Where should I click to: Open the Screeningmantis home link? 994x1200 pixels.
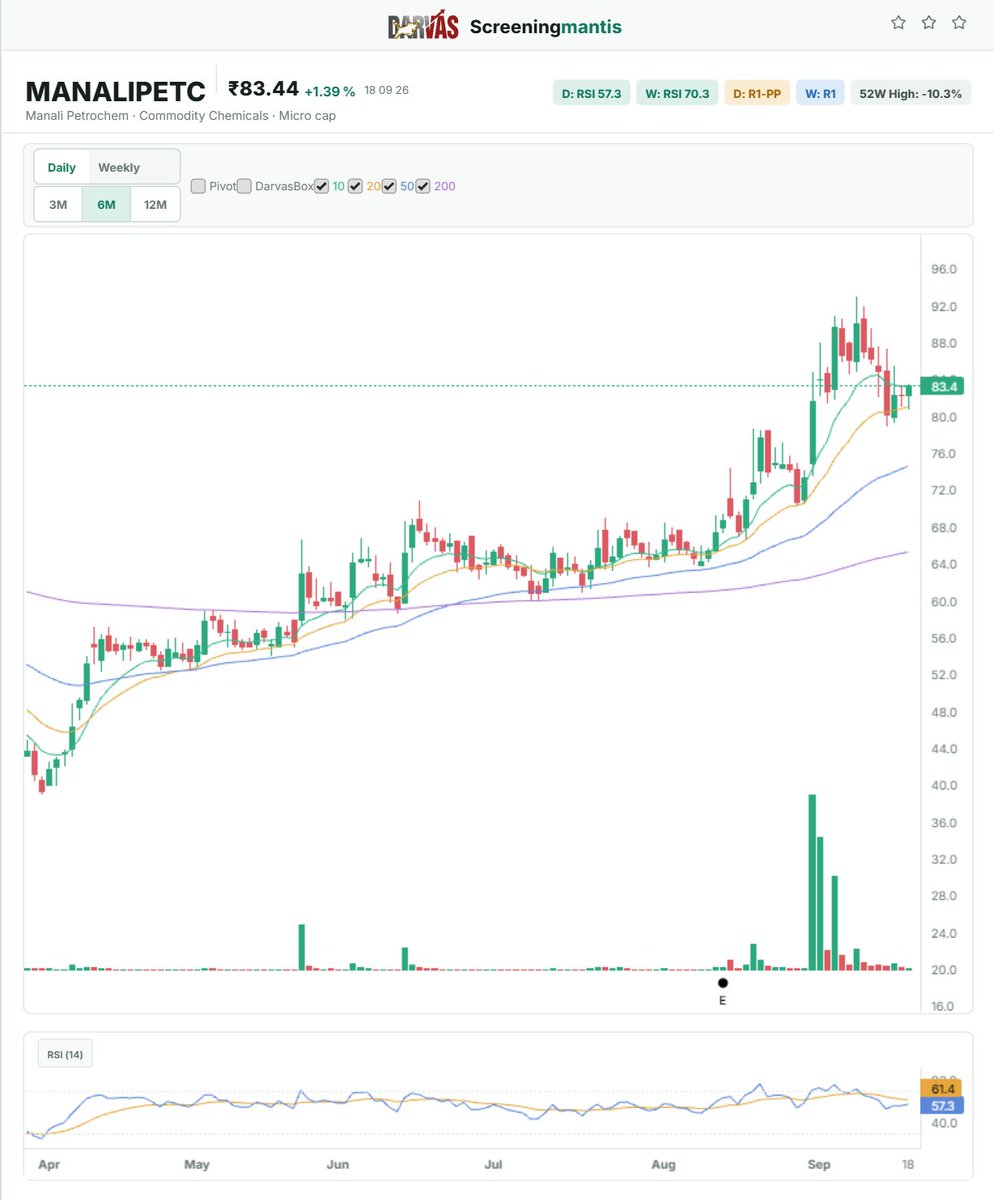546,27
